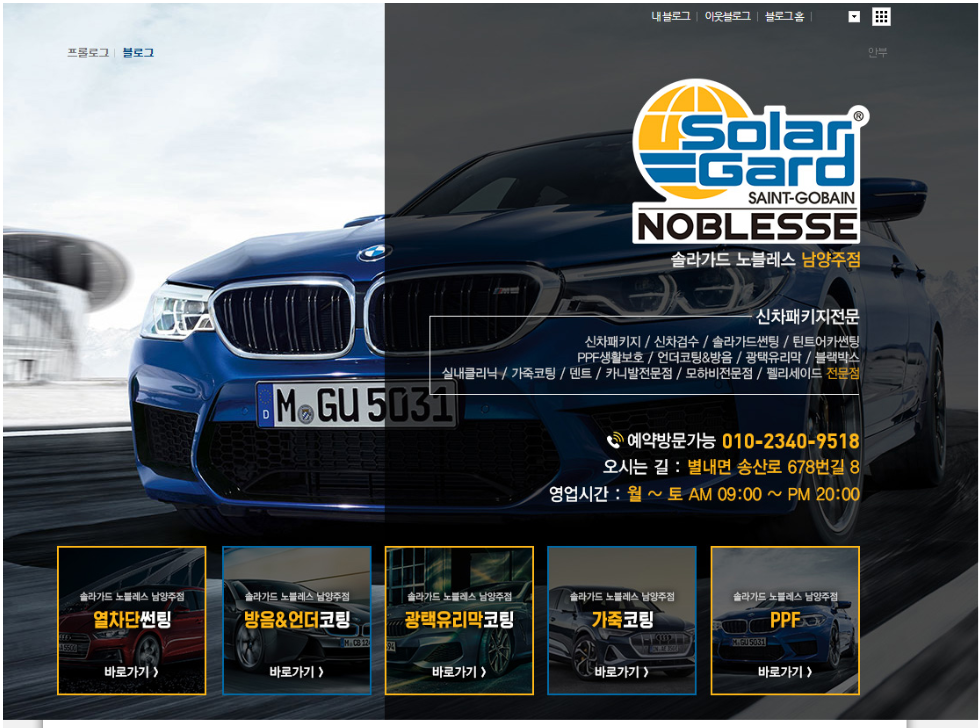Switch to the 프롤로그 tab
Viewport: 980px width, 728px height.
coord(88,52)
